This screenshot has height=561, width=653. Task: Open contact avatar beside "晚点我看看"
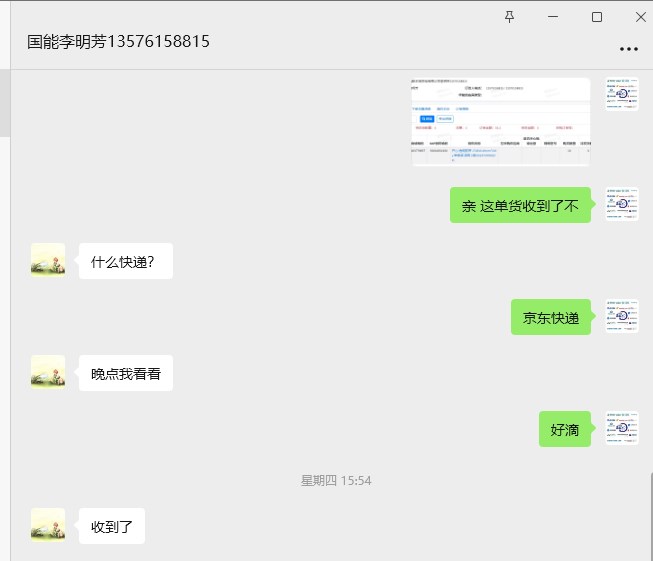click(x=48, y=373)
